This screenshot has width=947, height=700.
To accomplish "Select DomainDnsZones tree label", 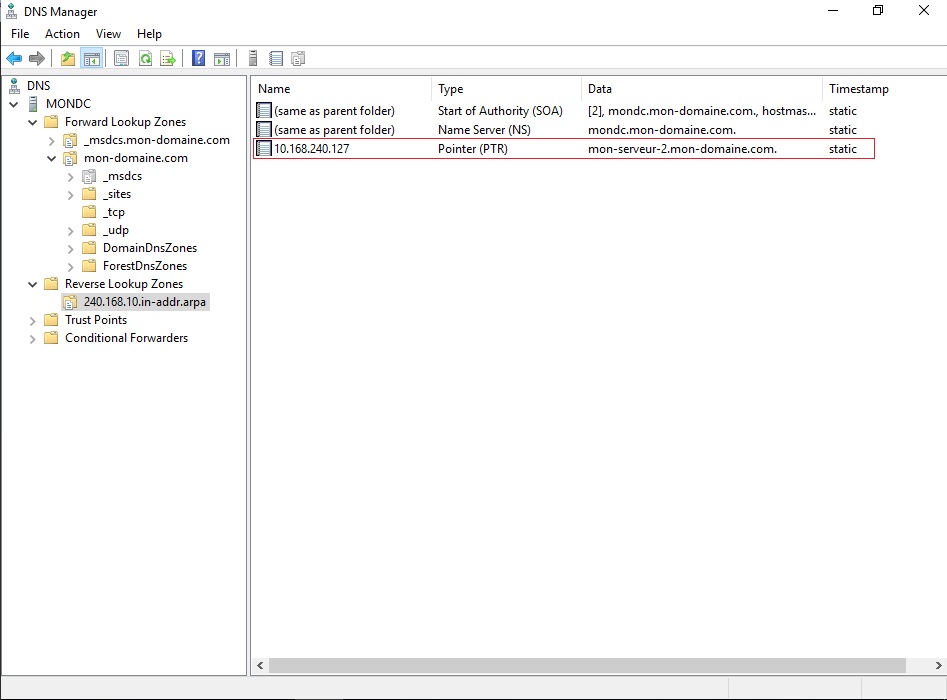I will 150,248.
